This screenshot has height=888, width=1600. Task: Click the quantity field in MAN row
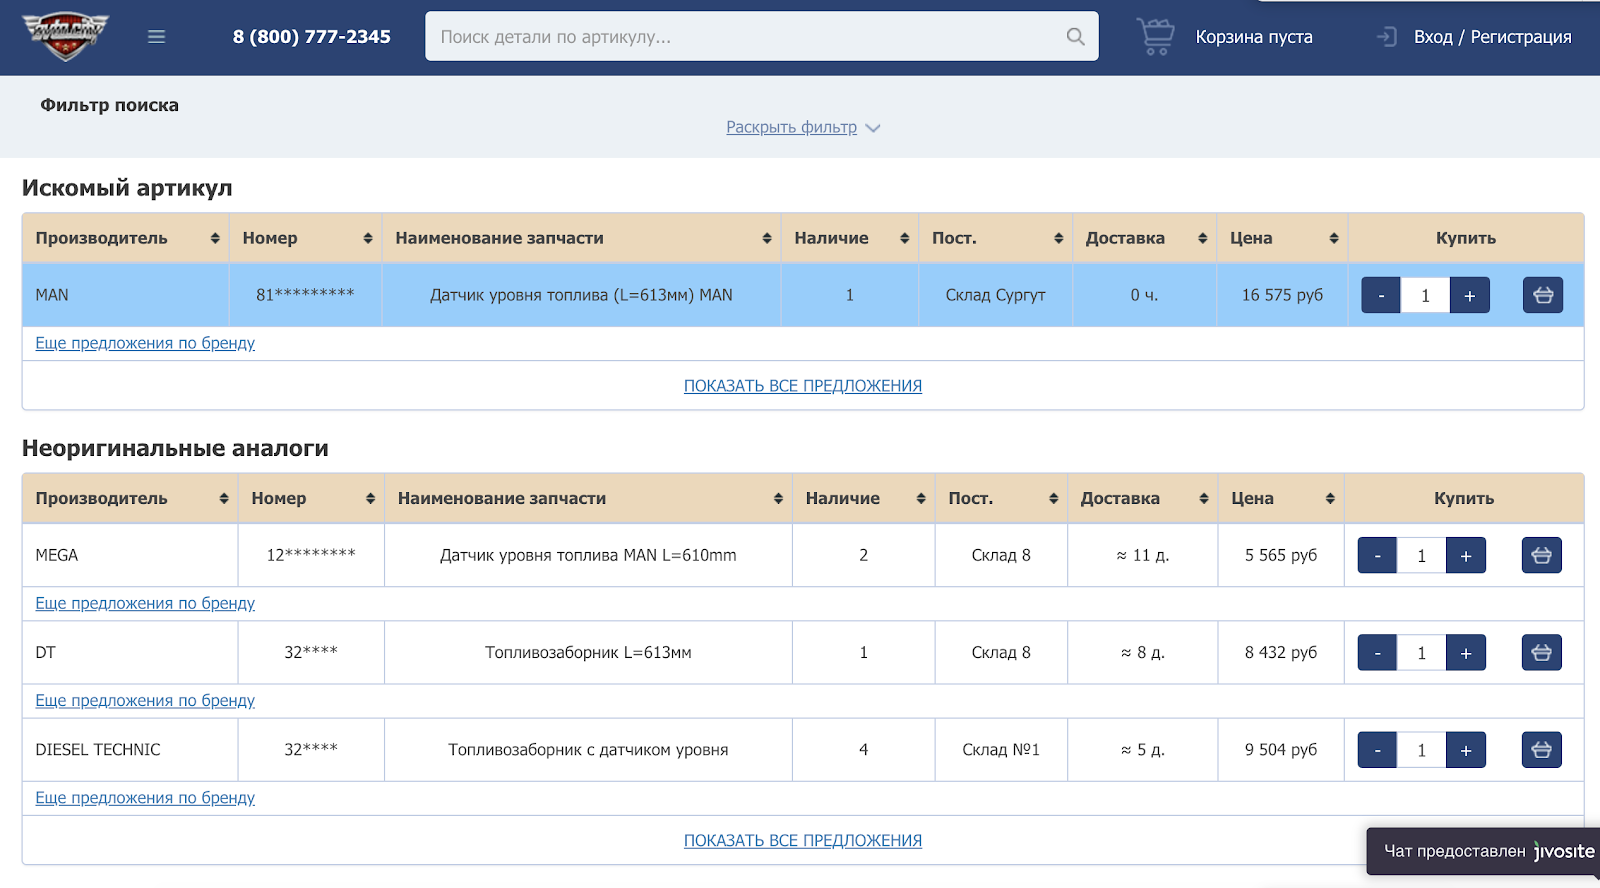1425,295
